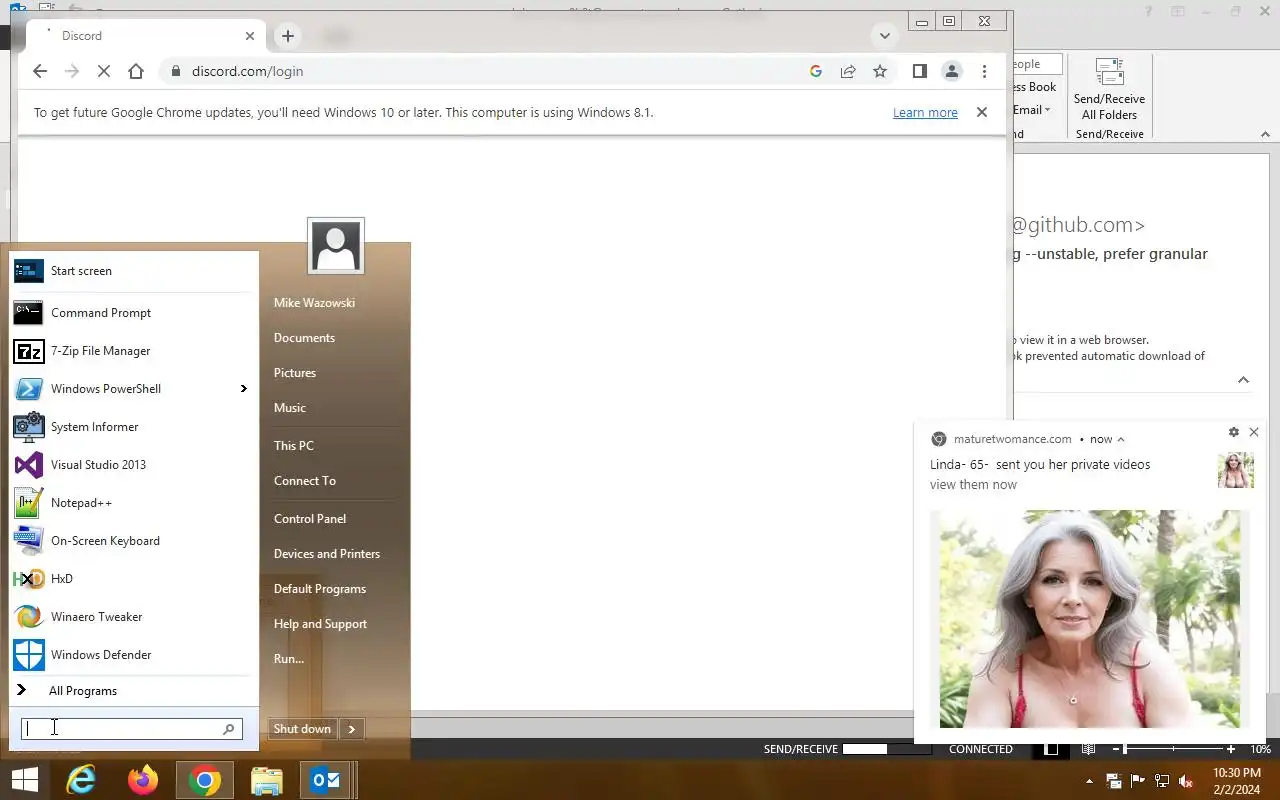Open Documents from Start menu
1280x800 pixels.
[304, 338]
